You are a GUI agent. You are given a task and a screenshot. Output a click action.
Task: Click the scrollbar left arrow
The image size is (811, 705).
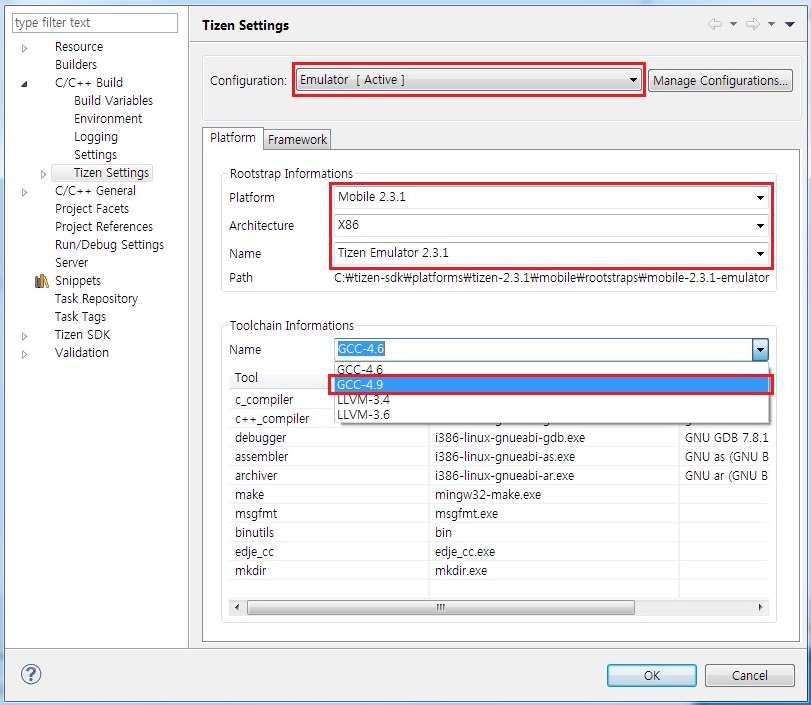[237, 607]
